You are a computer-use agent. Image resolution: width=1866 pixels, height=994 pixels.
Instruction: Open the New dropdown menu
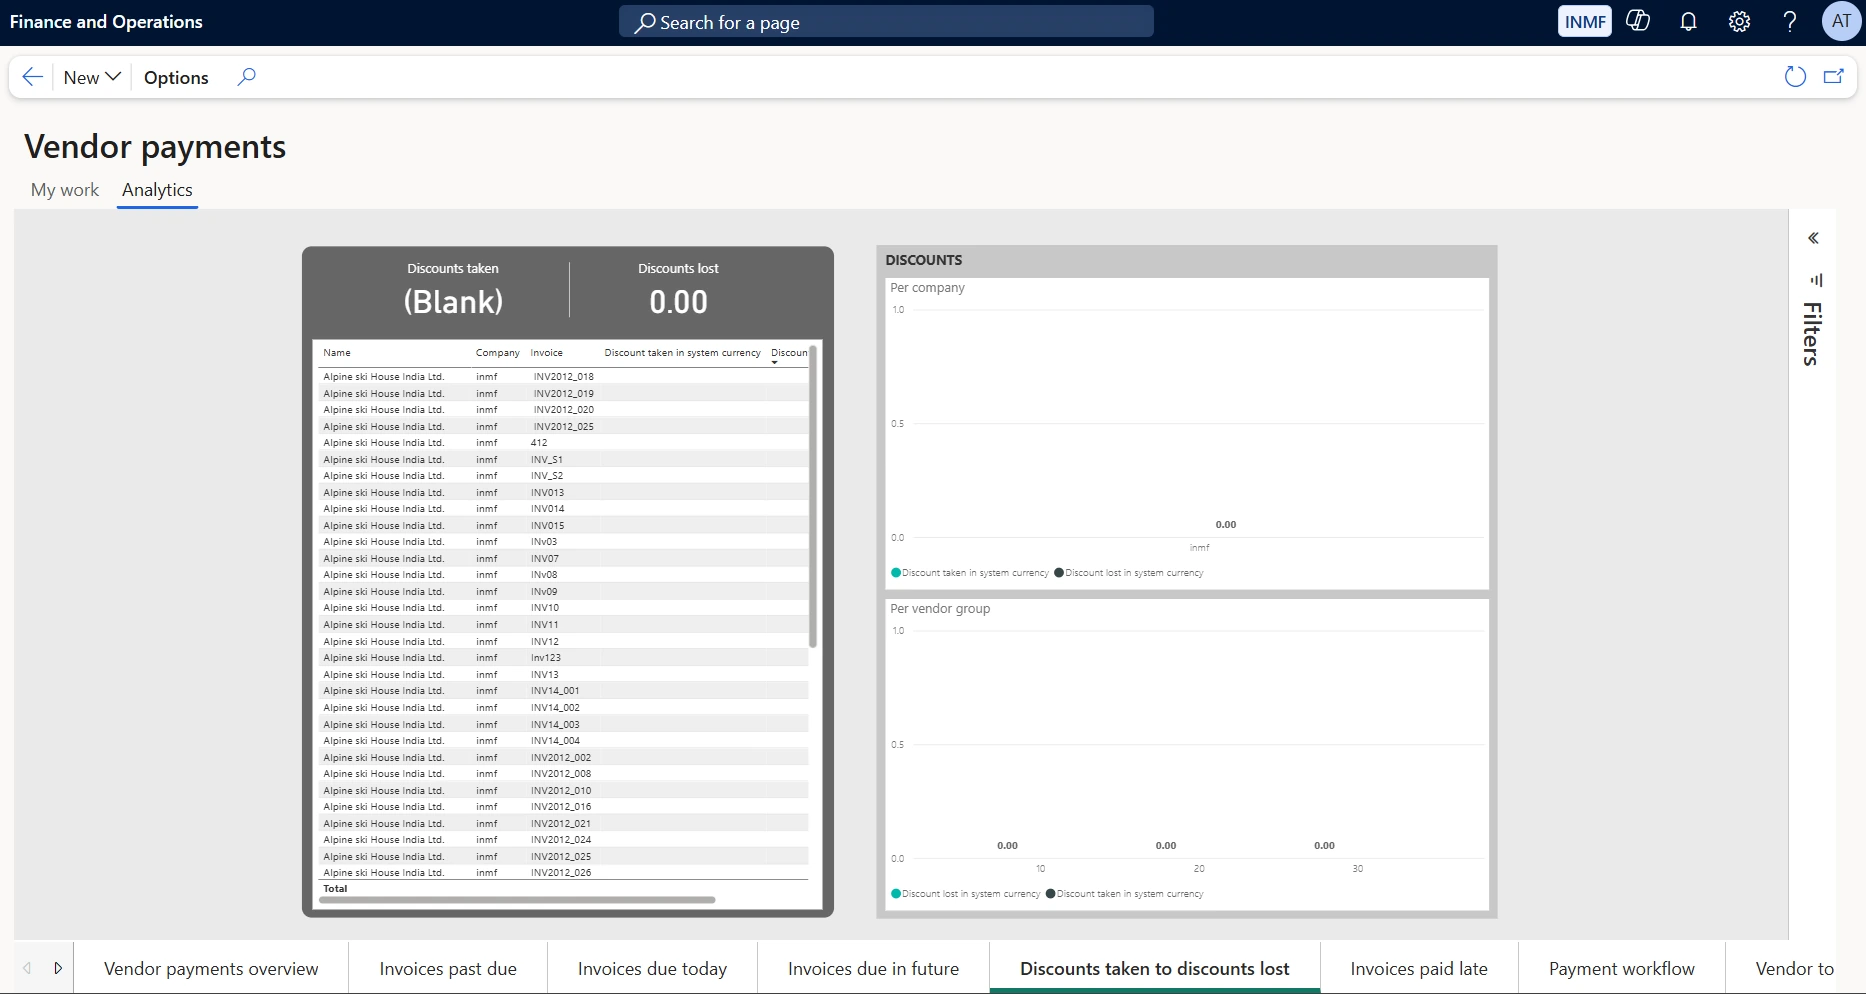(x=92, y=77)
